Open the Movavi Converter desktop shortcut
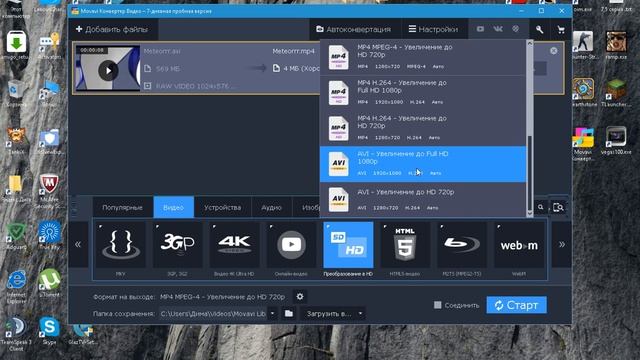 click(583, 144)
